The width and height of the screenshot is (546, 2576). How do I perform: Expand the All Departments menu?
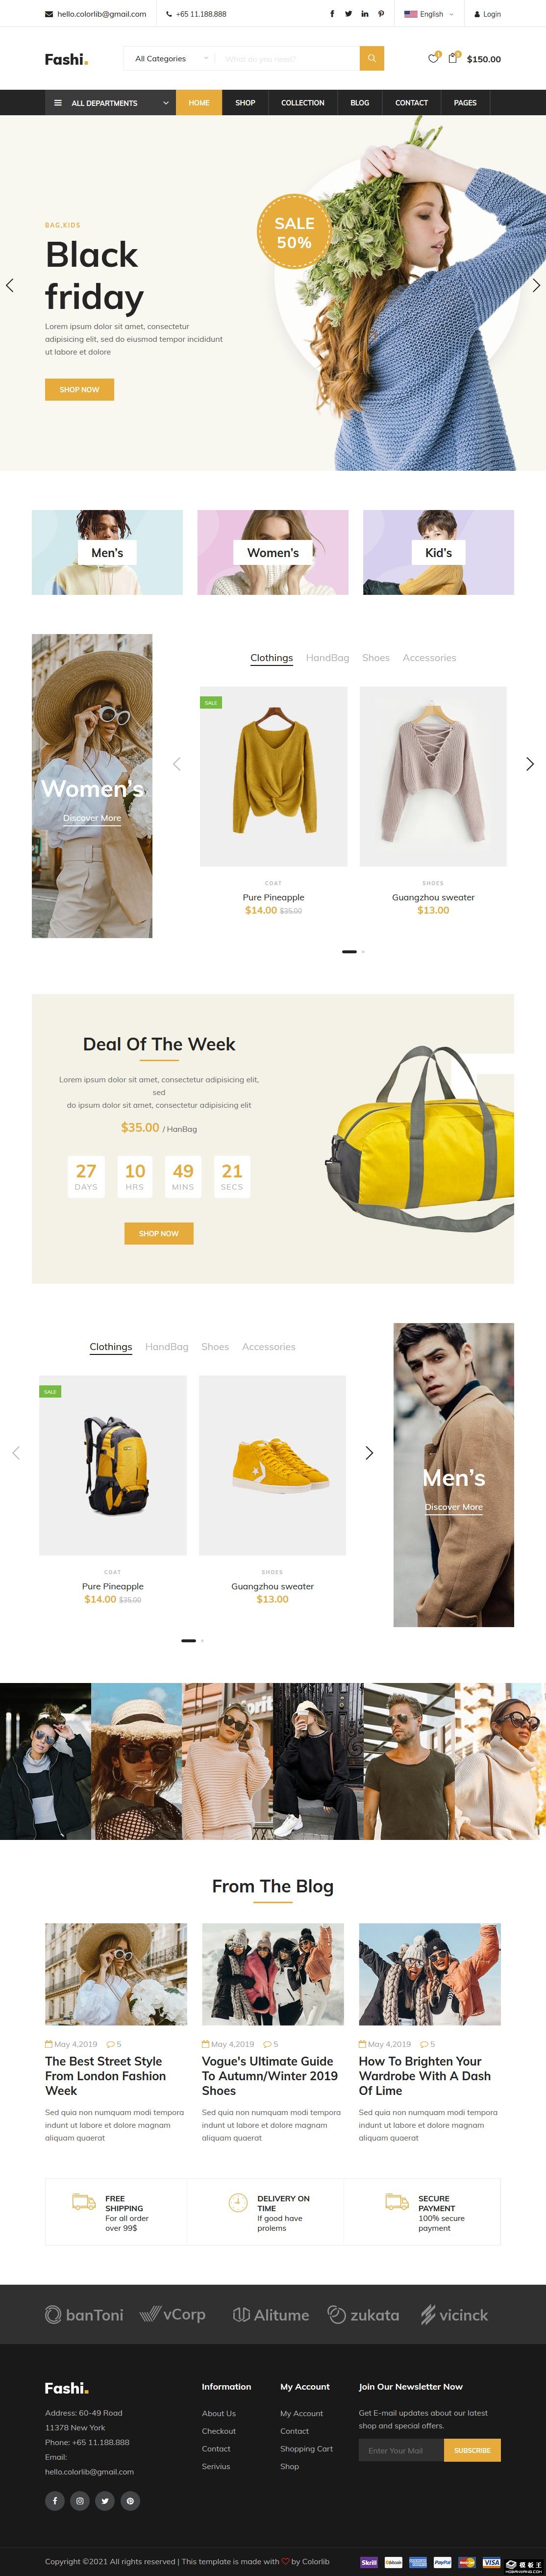111,103
